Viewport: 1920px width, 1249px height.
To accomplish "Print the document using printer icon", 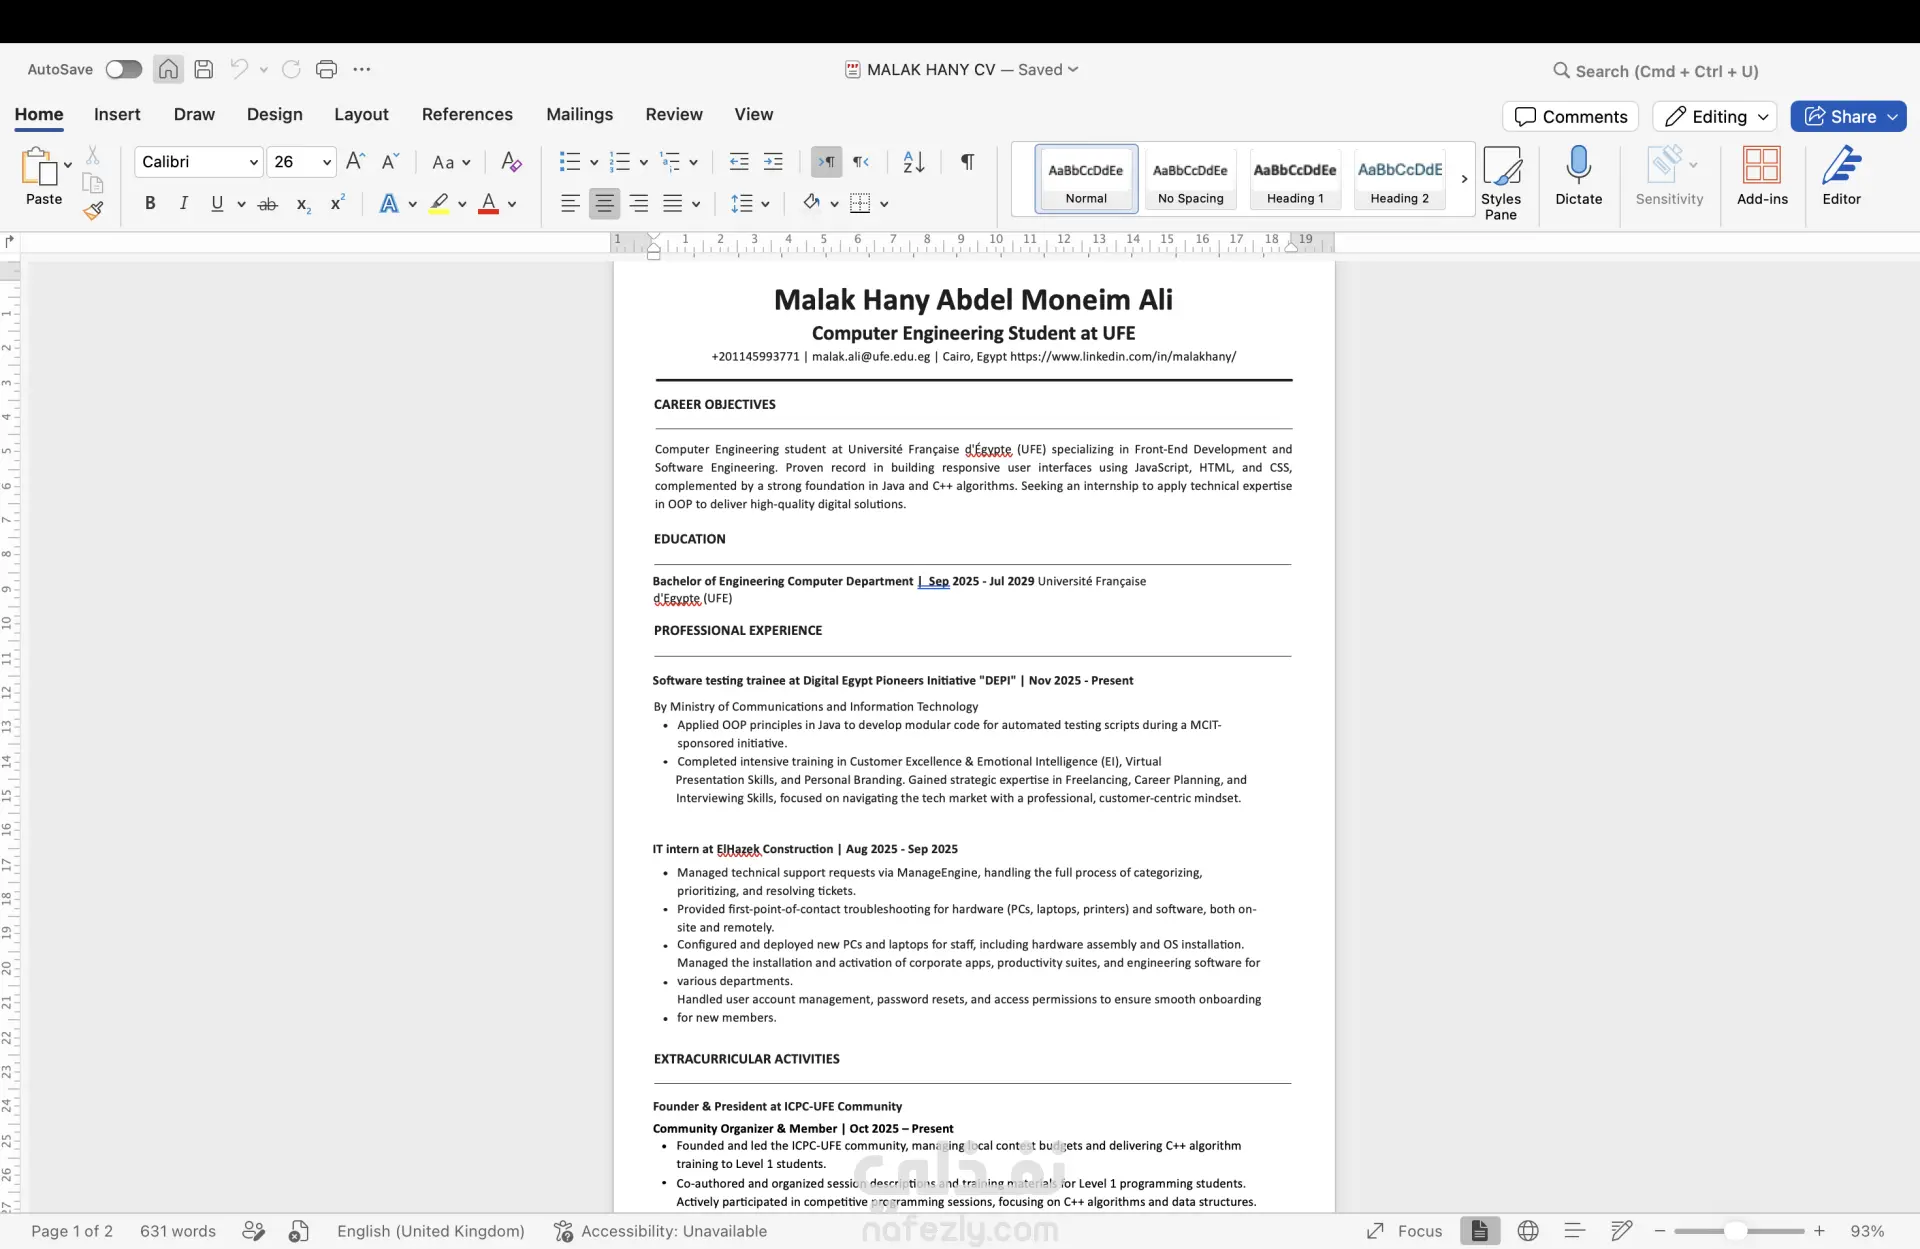I will 326,69.
